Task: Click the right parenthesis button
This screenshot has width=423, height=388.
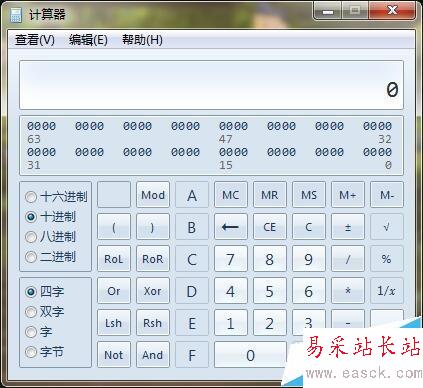Action: (153, 227)
